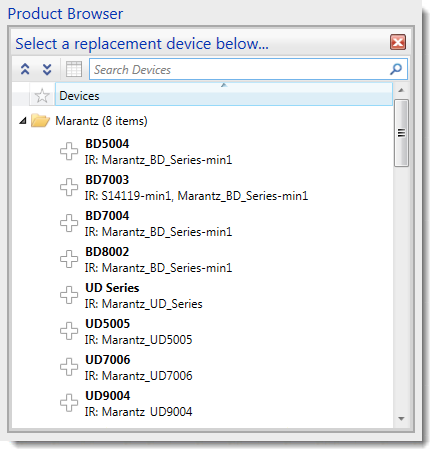Click IR: S14119-min1, Marantz_BD_Series-min1 text

coord(196,196)
